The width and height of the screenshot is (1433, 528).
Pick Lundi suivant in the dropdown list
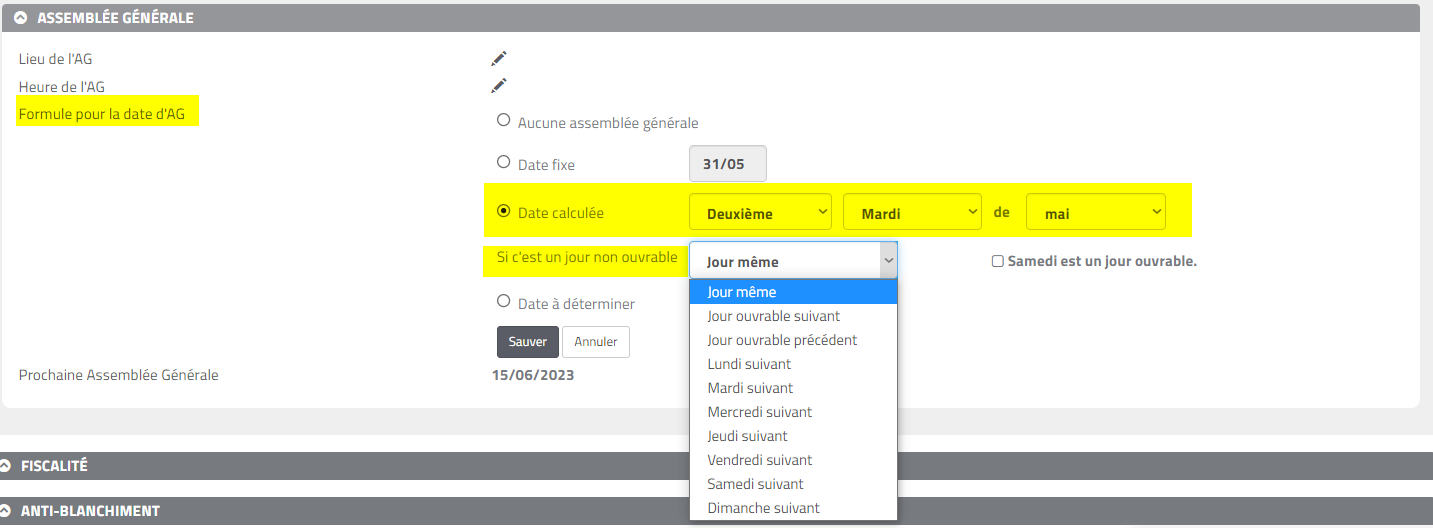(749, 364)
